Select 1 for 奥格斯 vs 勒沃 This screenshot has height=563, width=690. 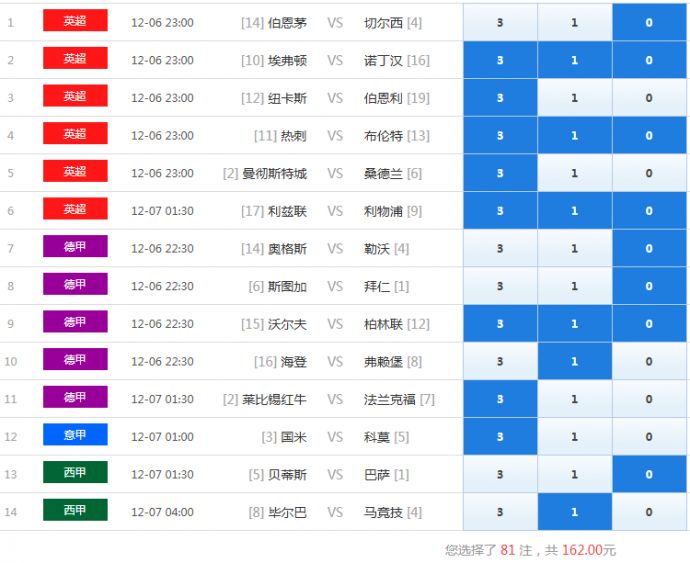pyautogui.click(x=575, y=248)
